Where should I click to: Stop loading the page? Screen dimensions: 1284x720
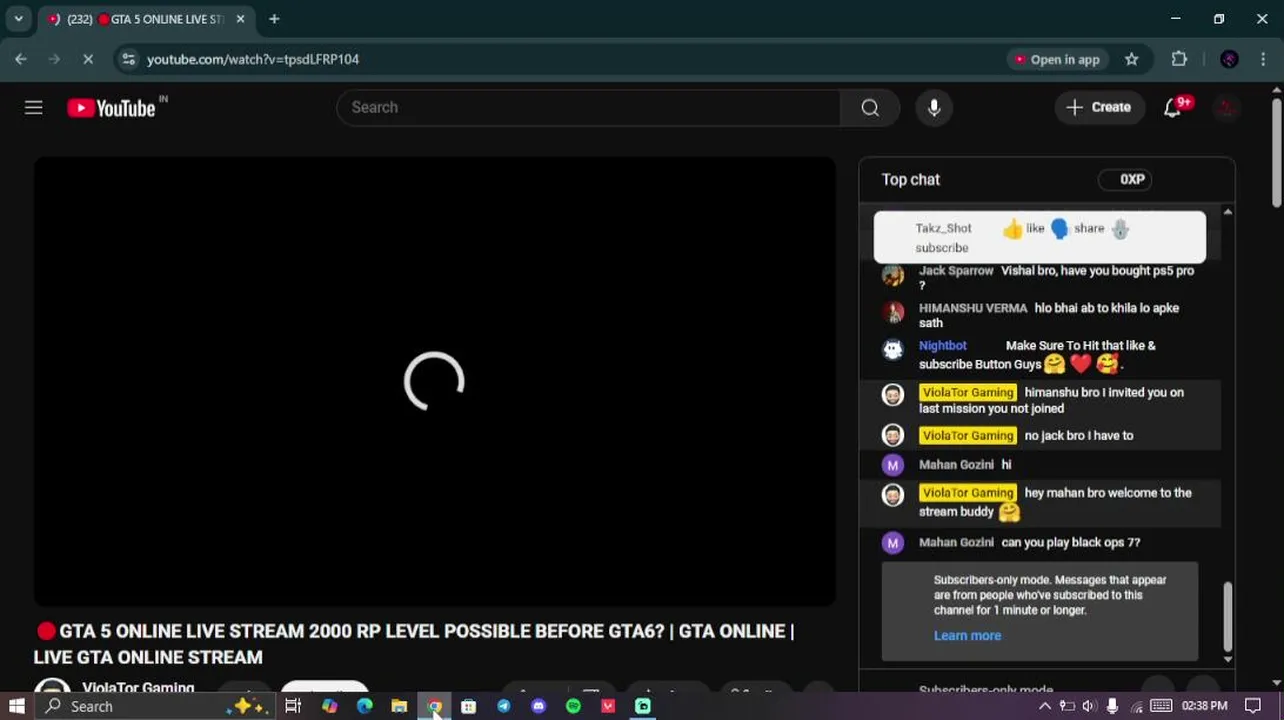click(88, 59)
